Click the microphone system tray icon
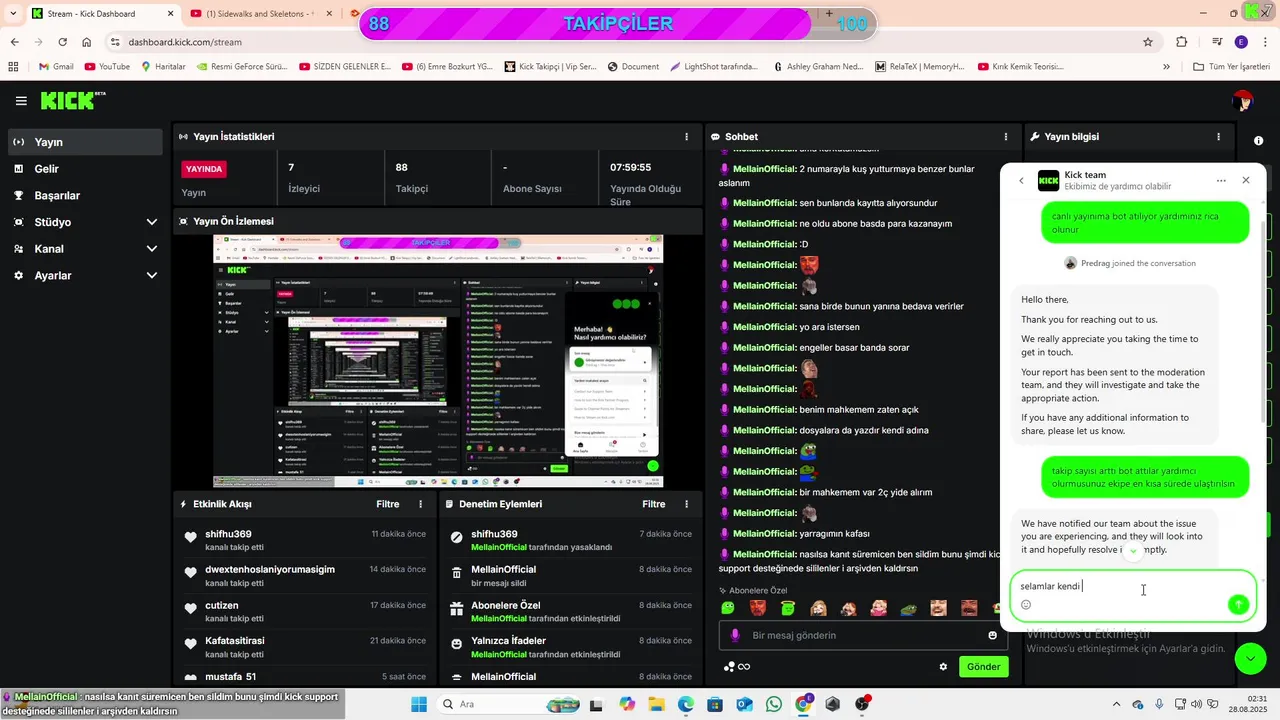 1159,704
